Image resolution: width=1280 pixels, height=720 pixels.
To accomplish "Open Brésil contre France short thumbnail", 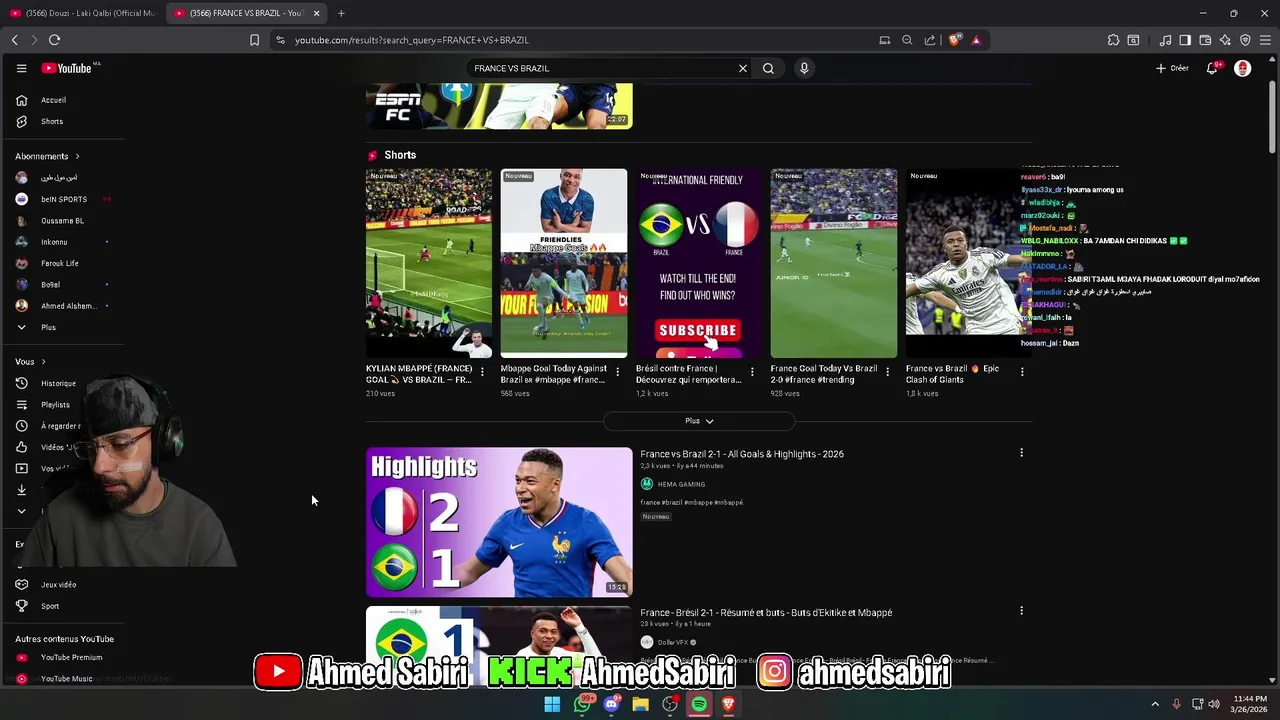I will pos(699,263).
